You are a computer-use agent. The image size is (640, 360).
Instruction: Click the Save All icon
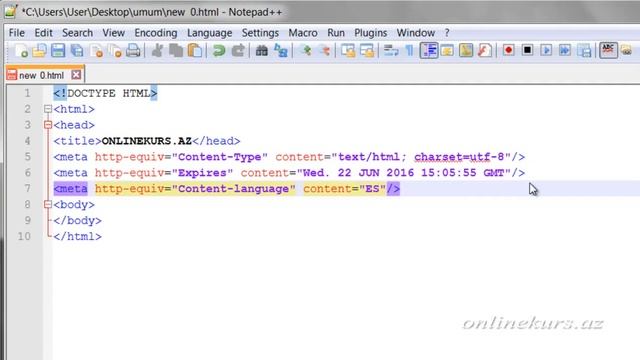77,51
